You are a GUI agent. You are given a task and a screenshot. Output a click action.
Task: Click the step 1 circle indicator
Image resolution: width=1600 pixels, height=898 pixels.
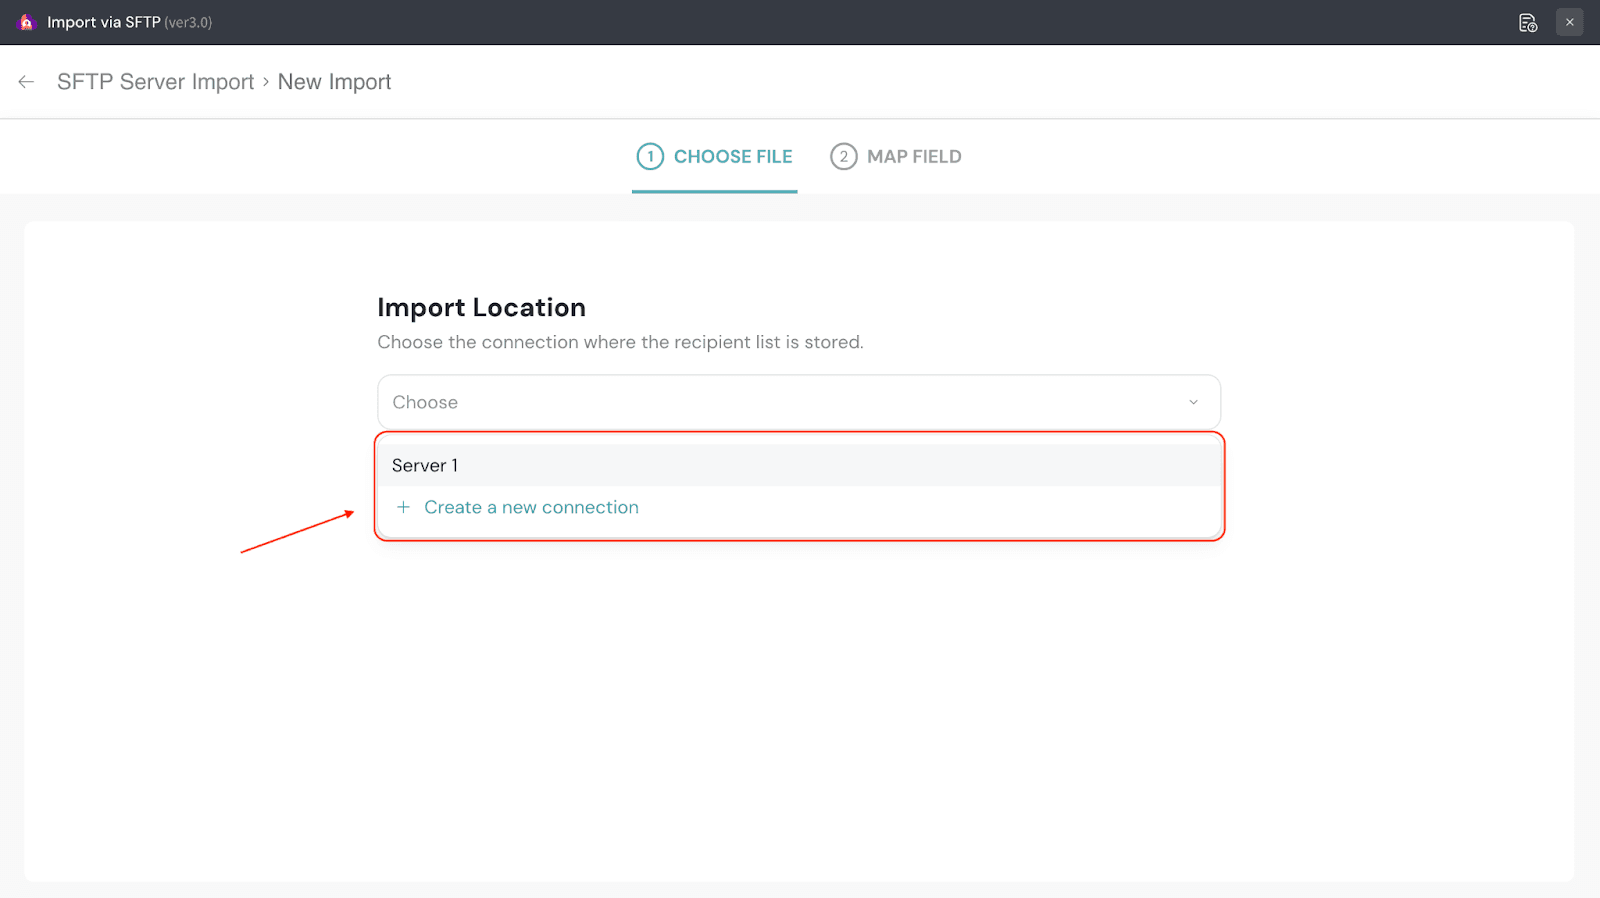point(650,157)
